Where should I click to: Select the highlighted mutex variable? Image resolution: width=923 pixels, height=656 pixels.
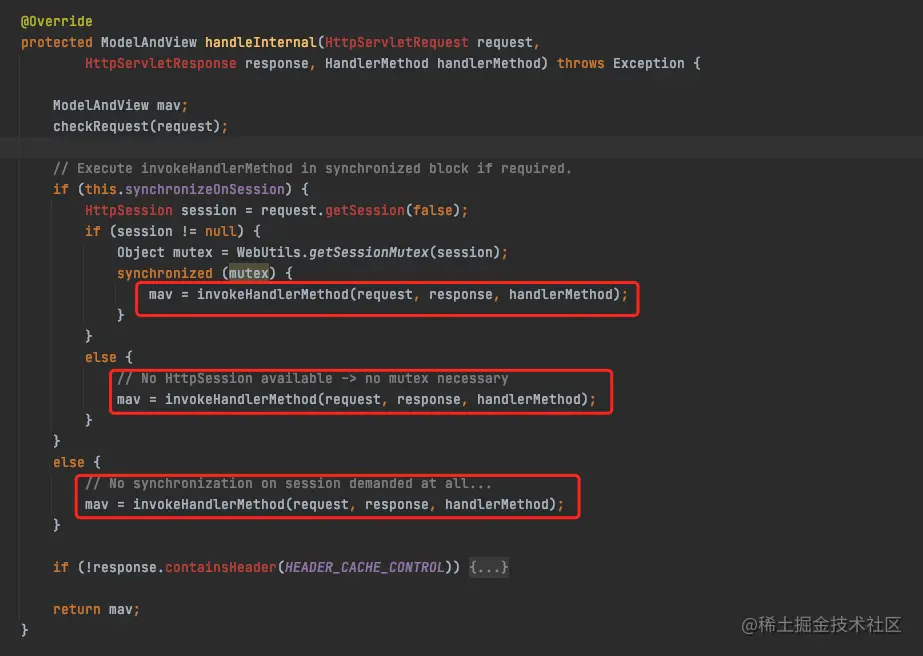(248, 272)
